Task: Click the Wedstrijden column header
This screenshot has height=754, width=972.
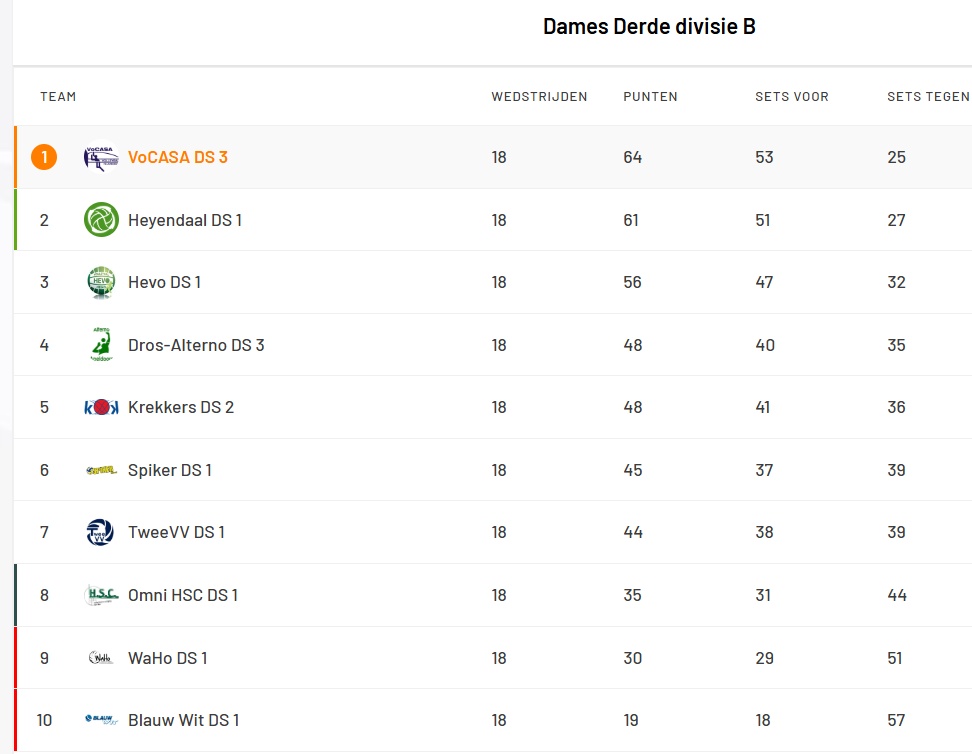Action: tap(539, 97)
